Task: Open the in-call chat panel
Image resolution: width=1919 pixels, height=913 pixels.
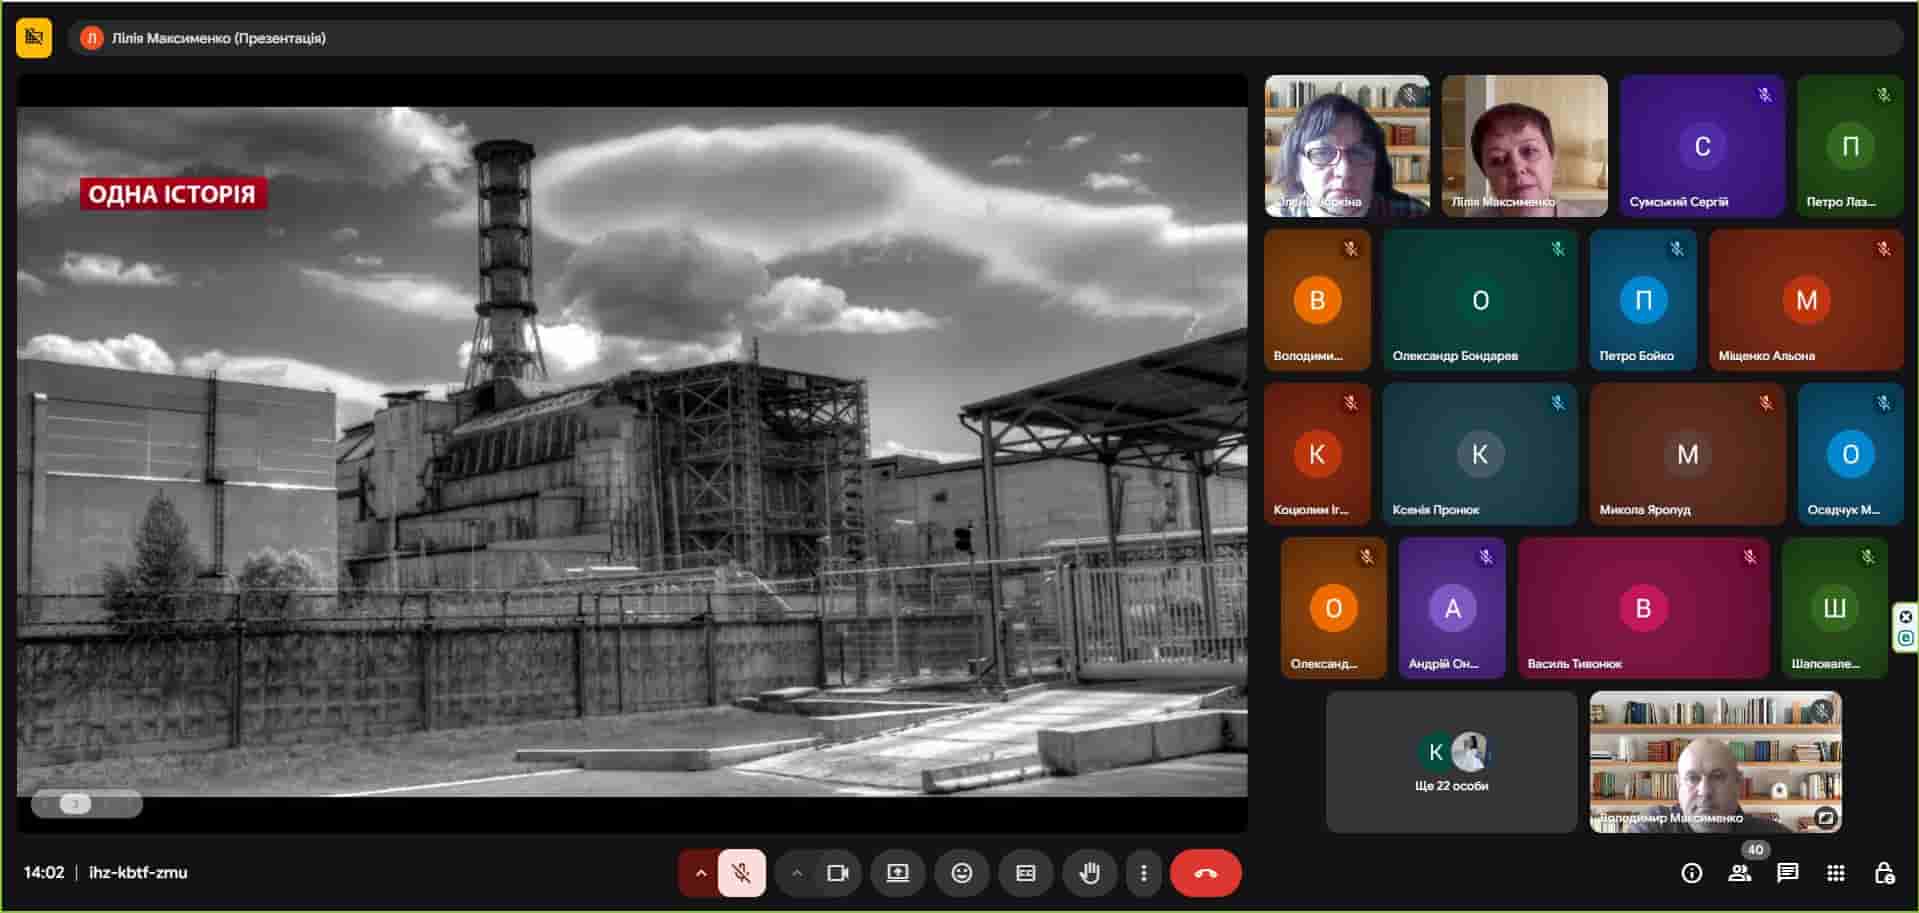Action: click(1787, 873)
